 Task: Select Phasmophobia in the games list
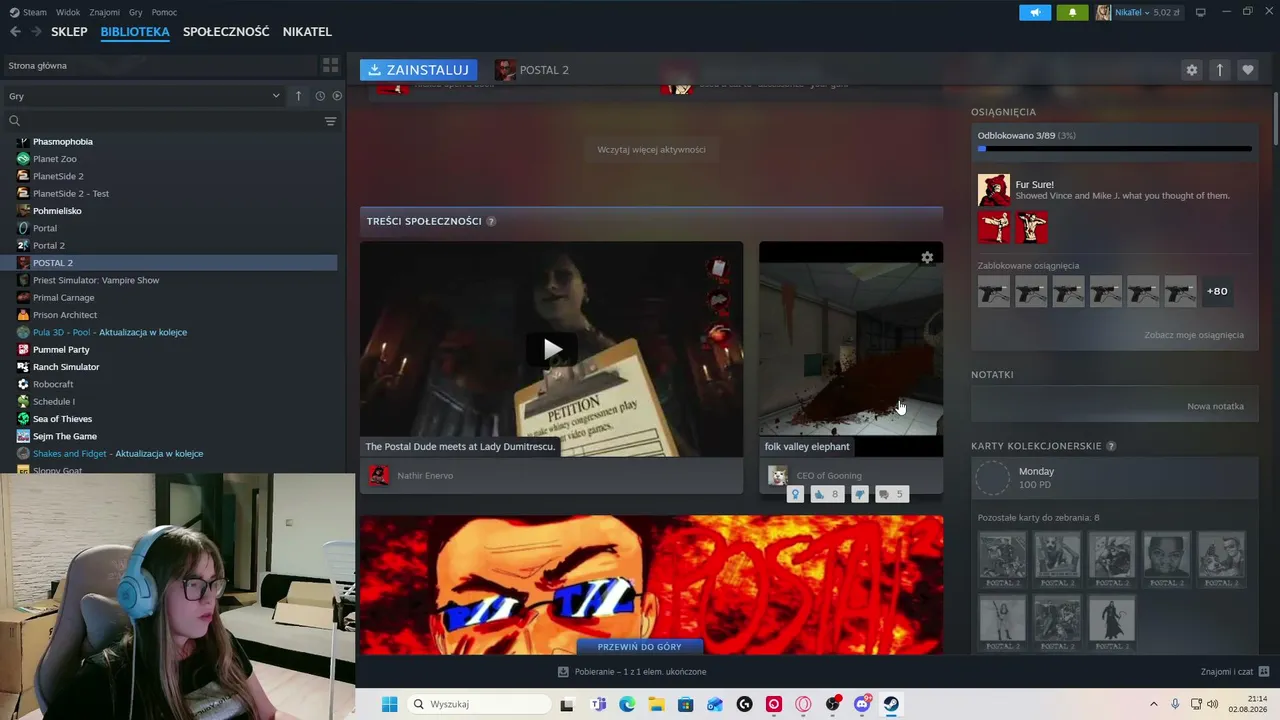[x=62, y=142]
